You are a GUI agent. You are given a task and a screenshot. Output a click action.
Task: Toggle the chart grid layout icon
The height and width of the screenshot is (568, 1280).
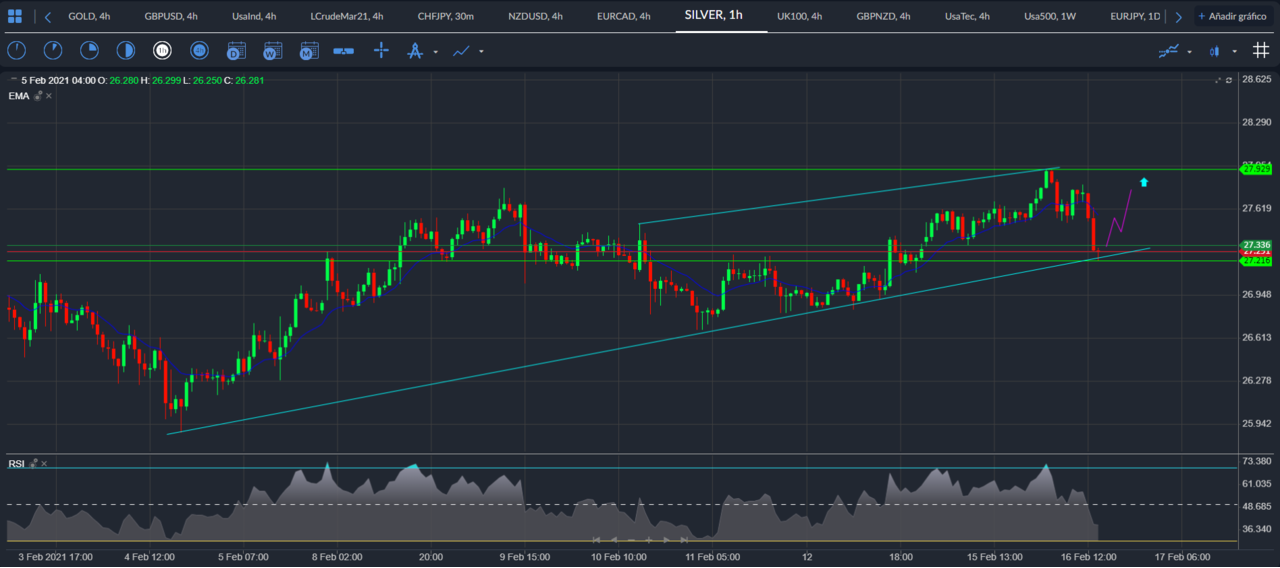(x=1261, y=51)
